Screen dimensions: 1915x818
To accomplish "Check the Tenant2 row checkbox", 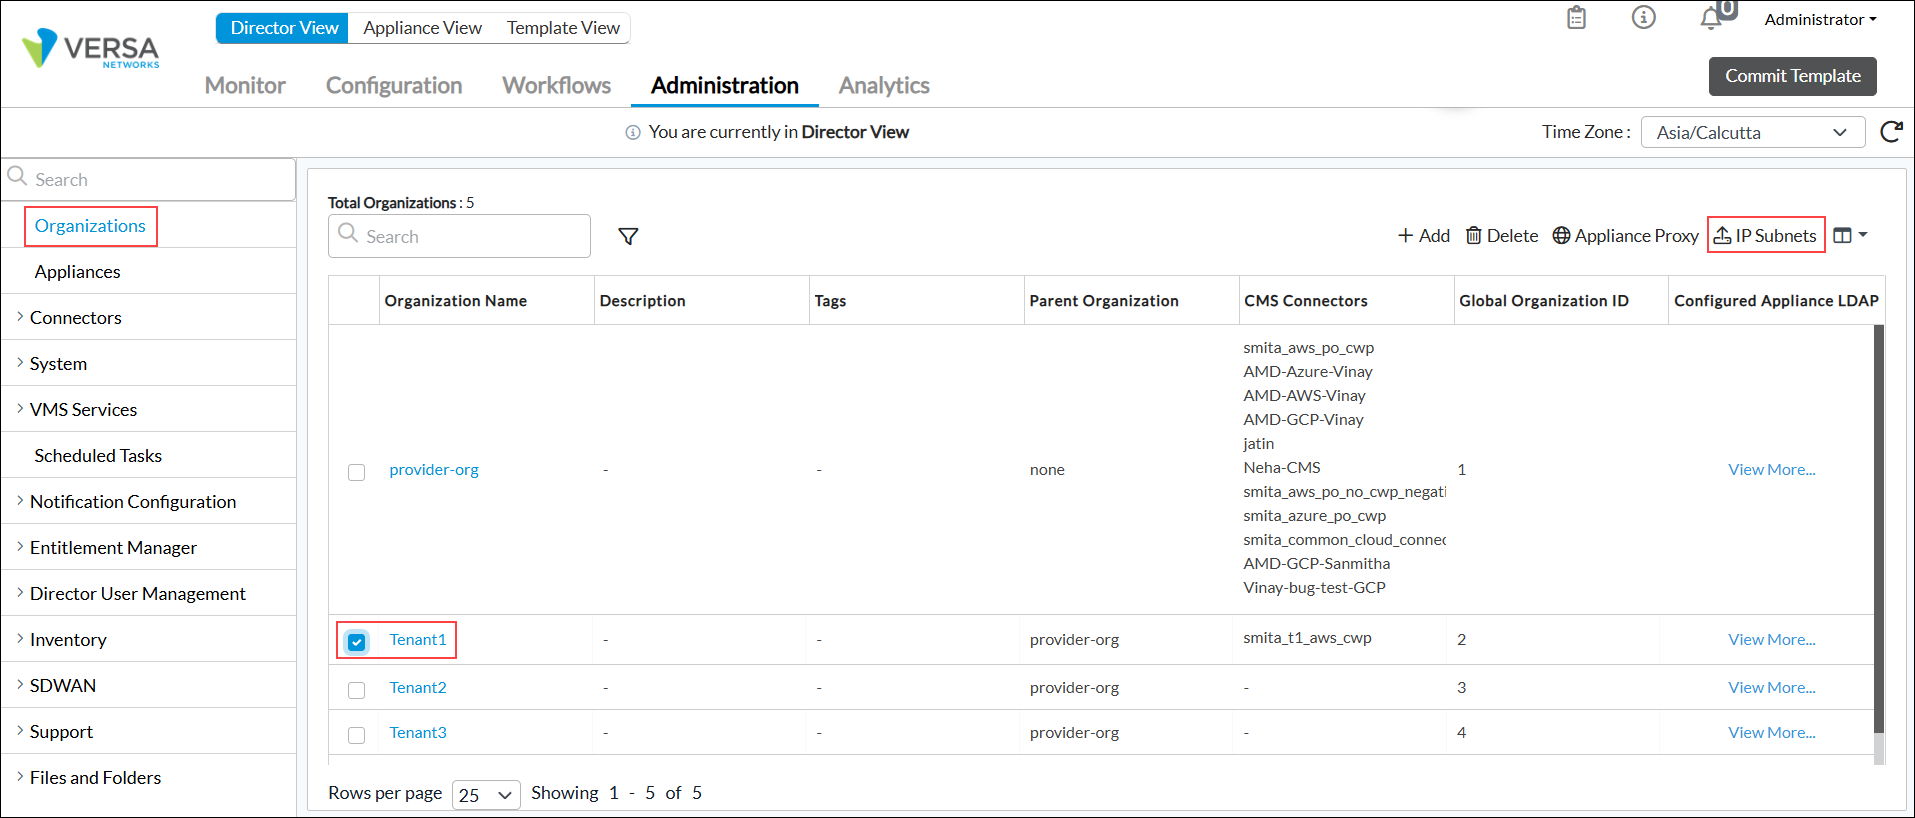I will [x=356, y=689].
